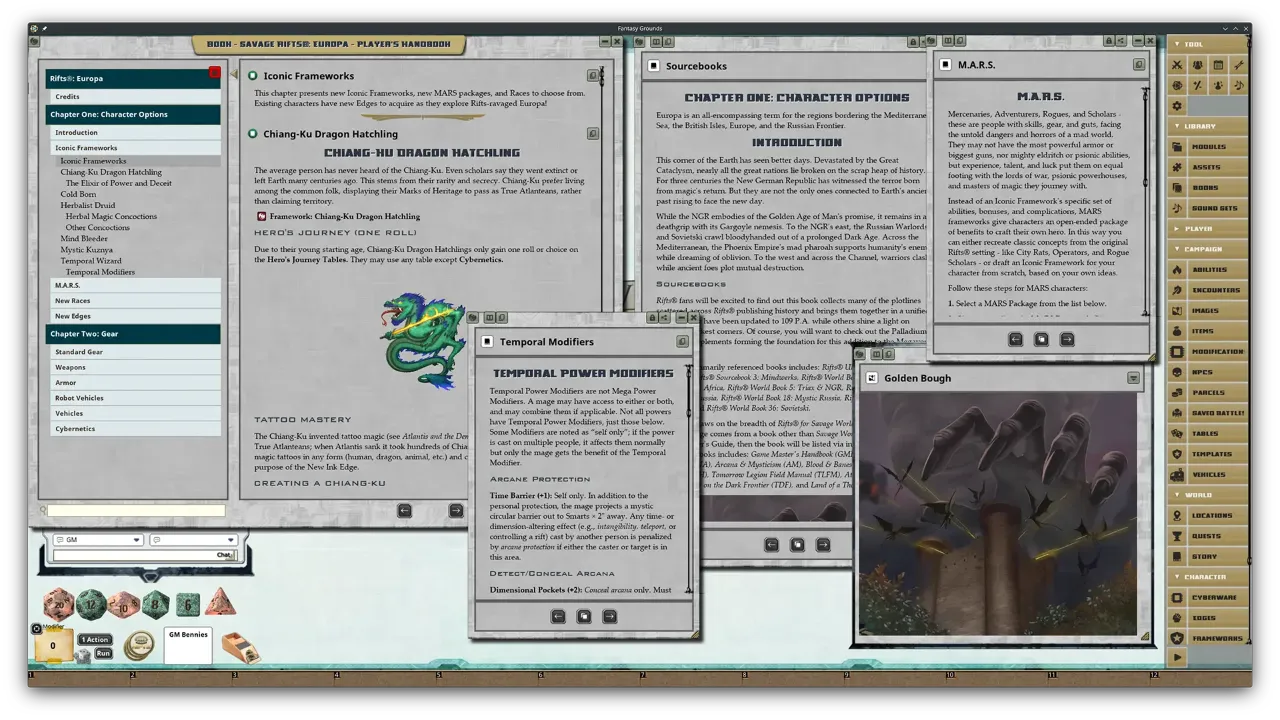Open the Edges character list
Screen dimensions: 1280x720
click(x=1207, y=618)
